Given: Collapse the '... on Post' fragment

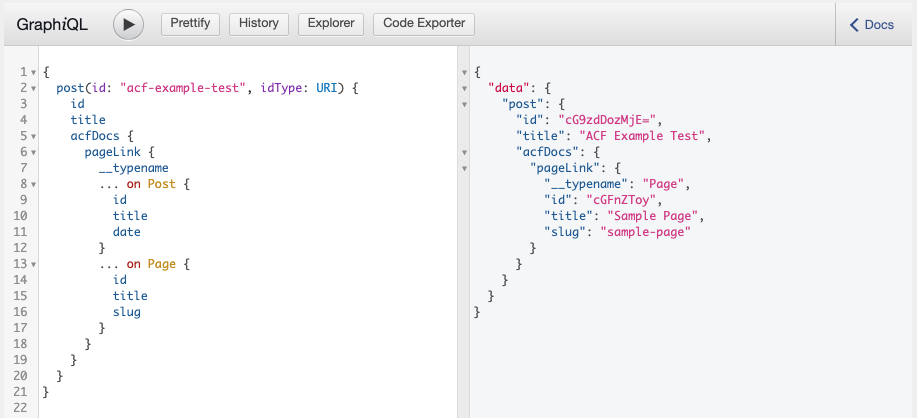Looking at the screenshot, I should [x=34, y=185].
